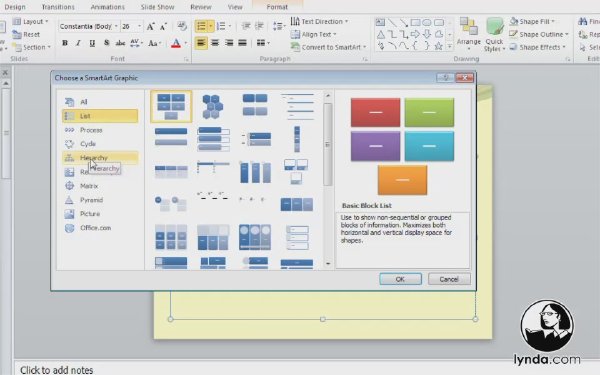Screen dimensions: 600x375
Task: Select the Hierarchy SmartArt category
Action: (100, 158)
